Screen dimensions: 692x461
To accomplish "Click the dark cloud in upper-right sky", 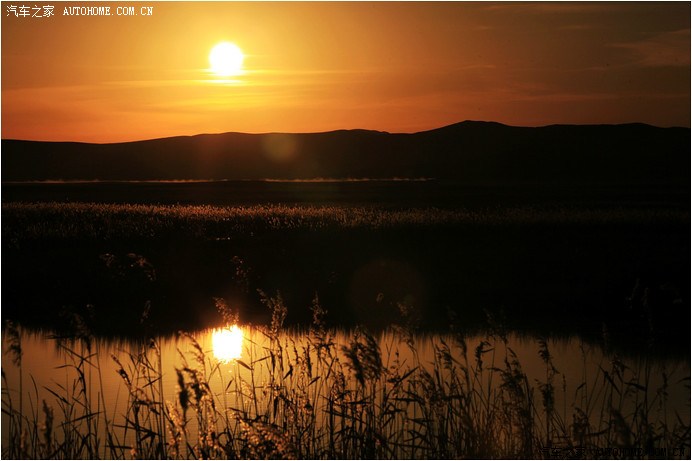I will tap(650, 48).
